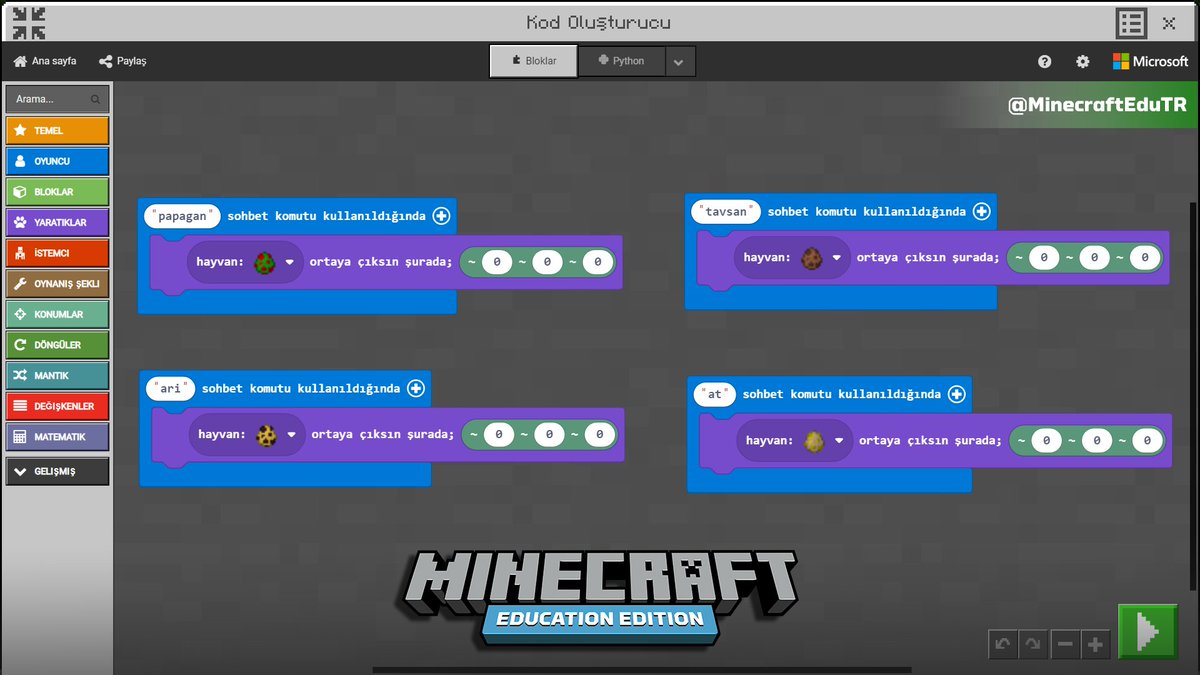The width and height of the screenshot is (1200, 675).
Task: Open the DÖNGÜLER block category
Action: tap(57, 345)
